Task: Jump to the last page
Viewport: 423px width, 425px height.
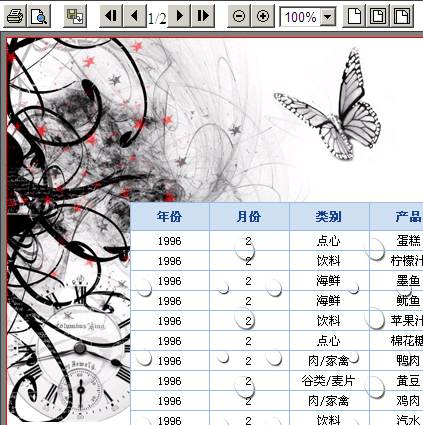Action: click(x=203, y=16)
